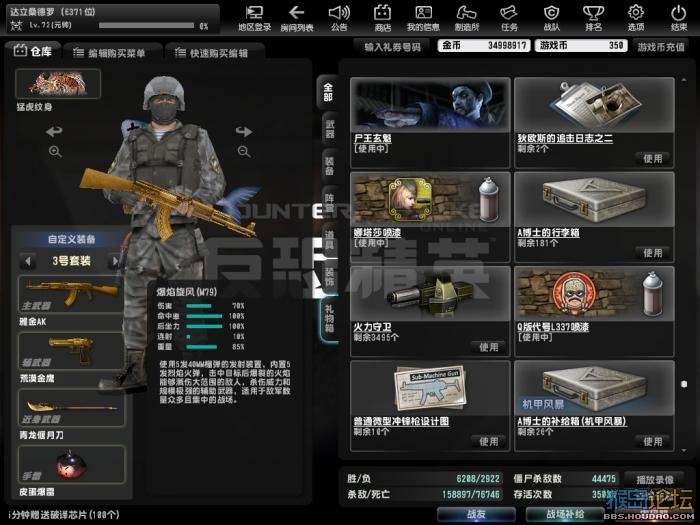Open the 公告 announcements speaker icon

(339, 18)
